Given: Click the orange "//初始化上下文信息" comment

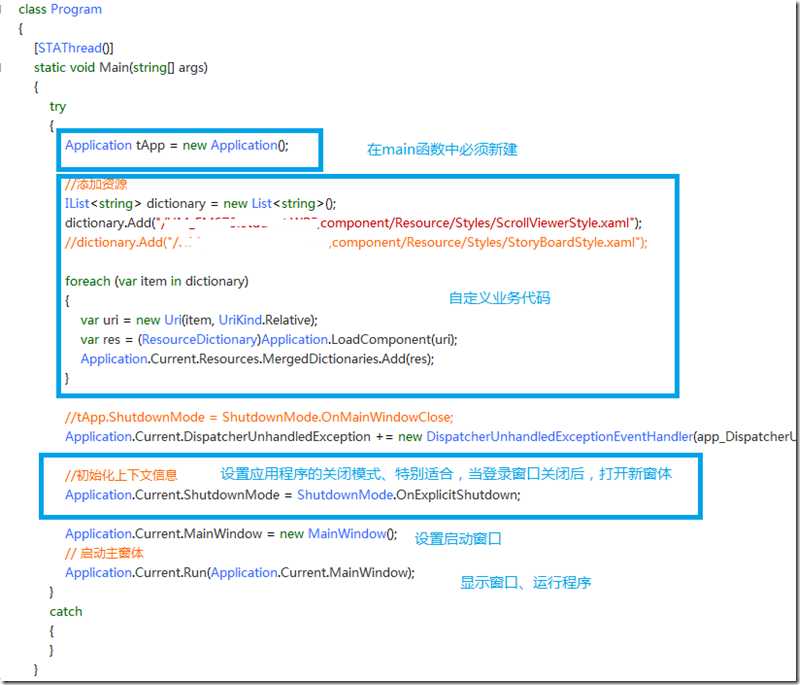Looking at the screenshot, I should pos(121,475).
